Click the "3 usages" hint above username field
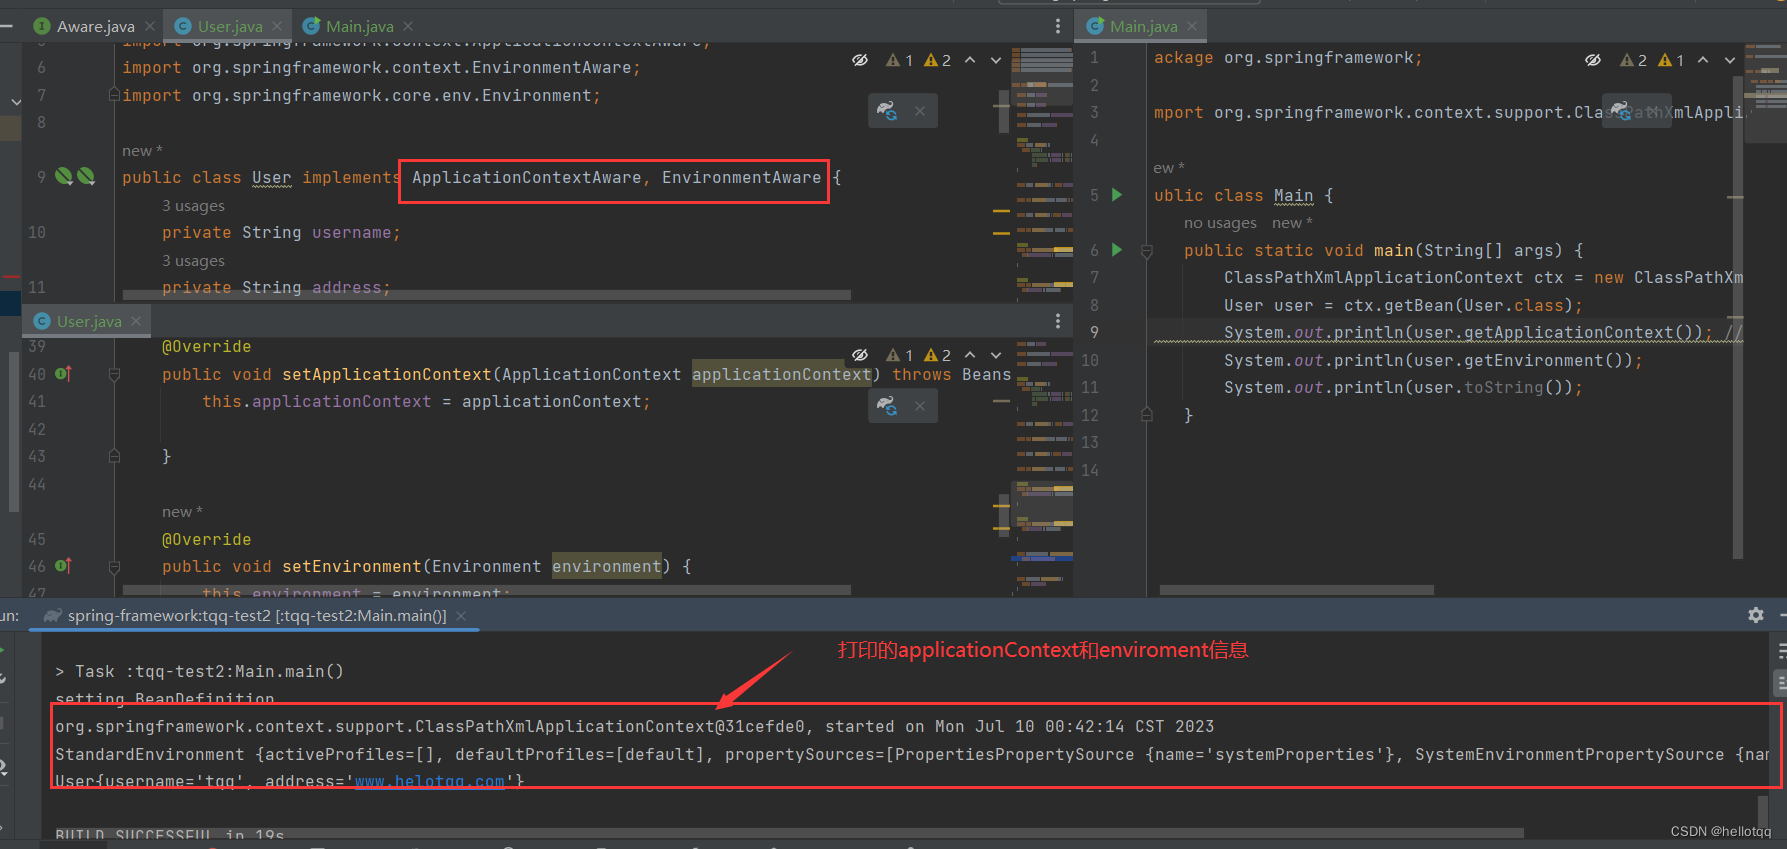The height and width of the screenshot is (849, 1787). click(193, 206)
